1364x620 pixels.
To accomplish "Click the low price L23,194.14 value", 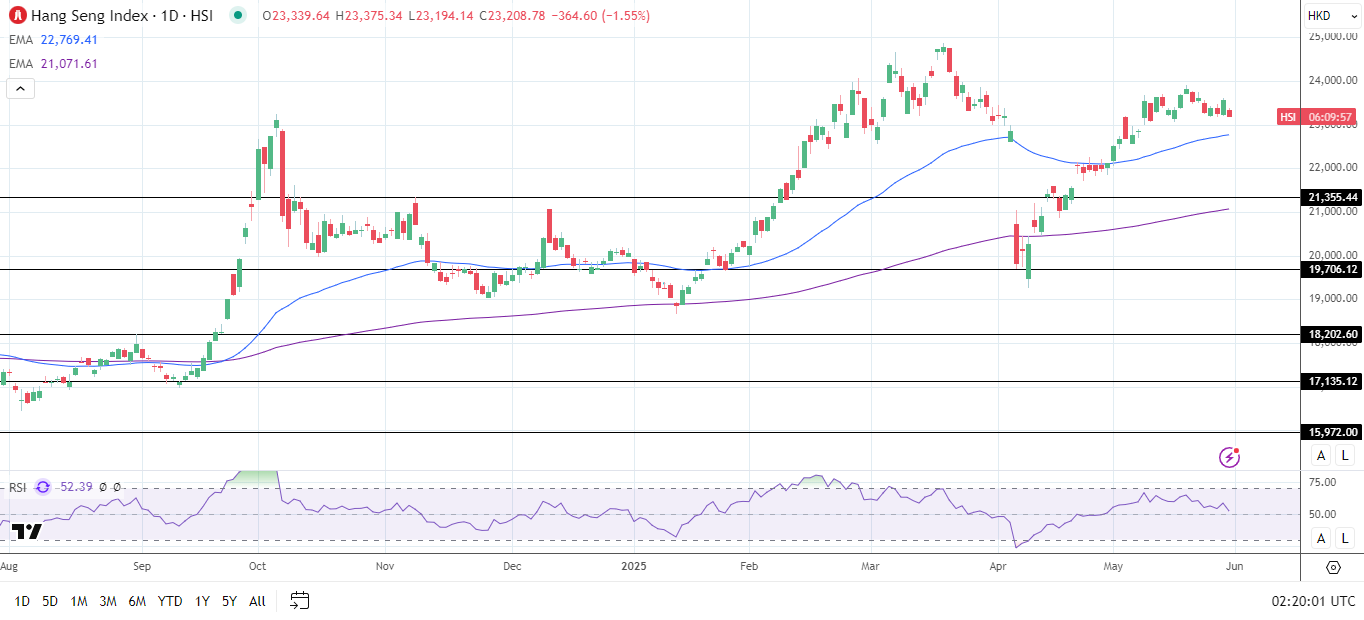I will point(441,16).
